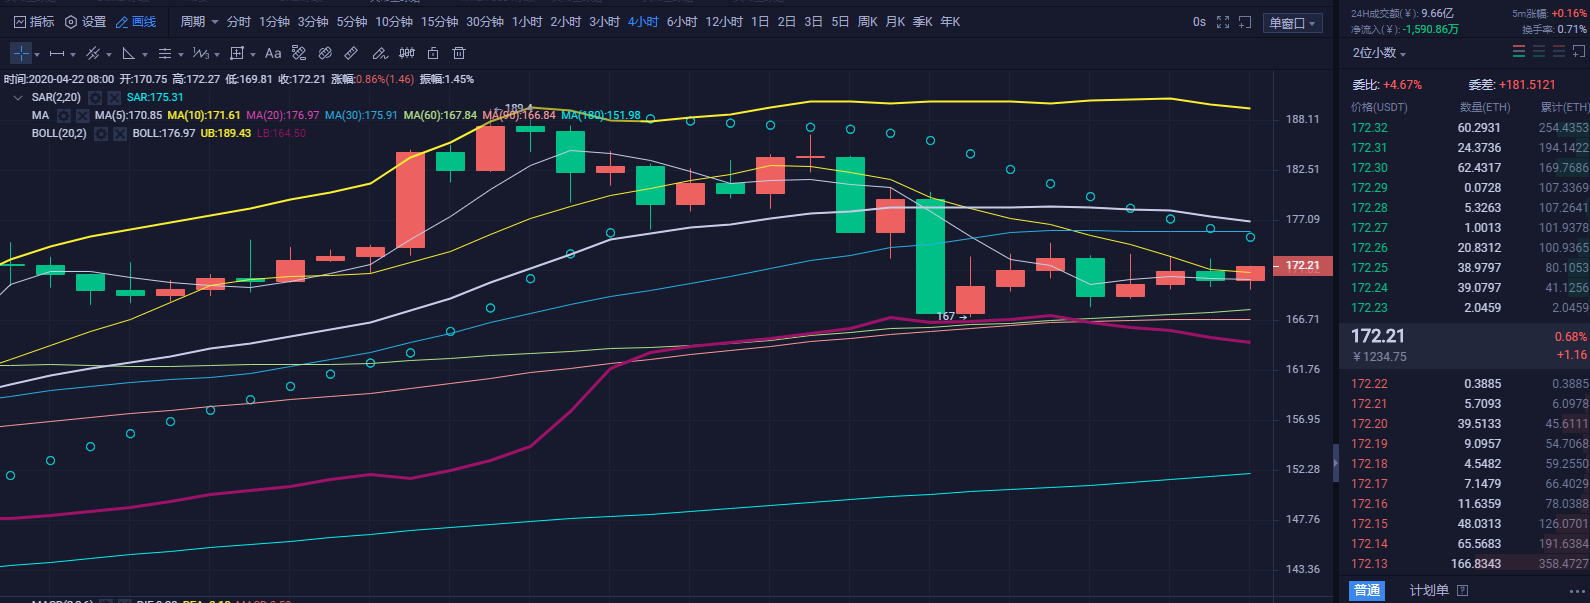This screenshot has height=603, width=1590.
Task: Expand the 单窗口 window layout dropdown
Action: point(1293,23)
